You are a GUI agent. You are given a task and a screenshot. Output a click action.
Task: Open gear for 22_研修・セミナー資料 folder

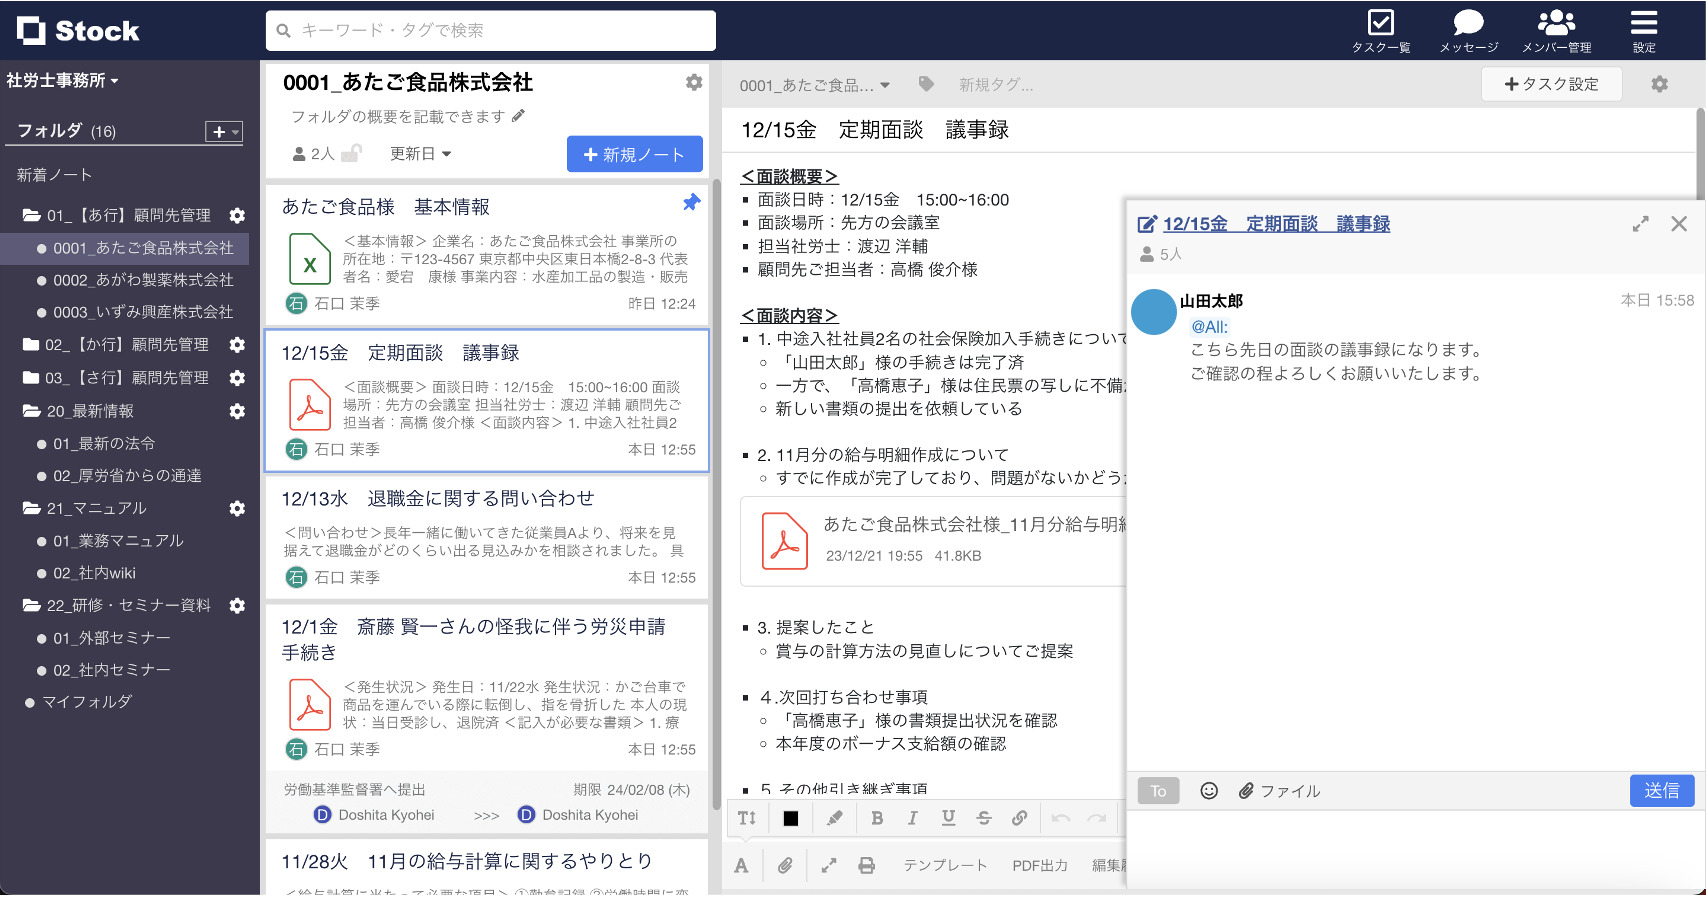237,605
